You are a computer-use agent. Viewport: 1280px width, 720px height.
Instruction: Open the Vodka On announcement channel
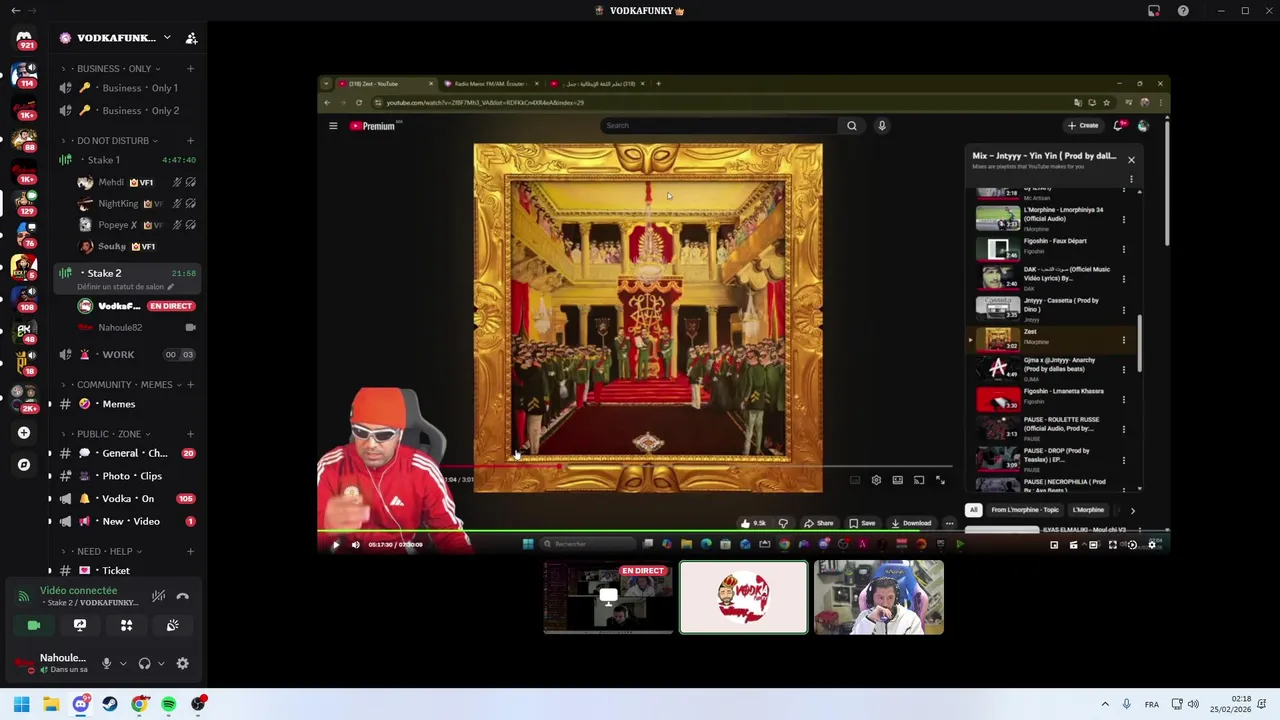click(x=127, y=498)
